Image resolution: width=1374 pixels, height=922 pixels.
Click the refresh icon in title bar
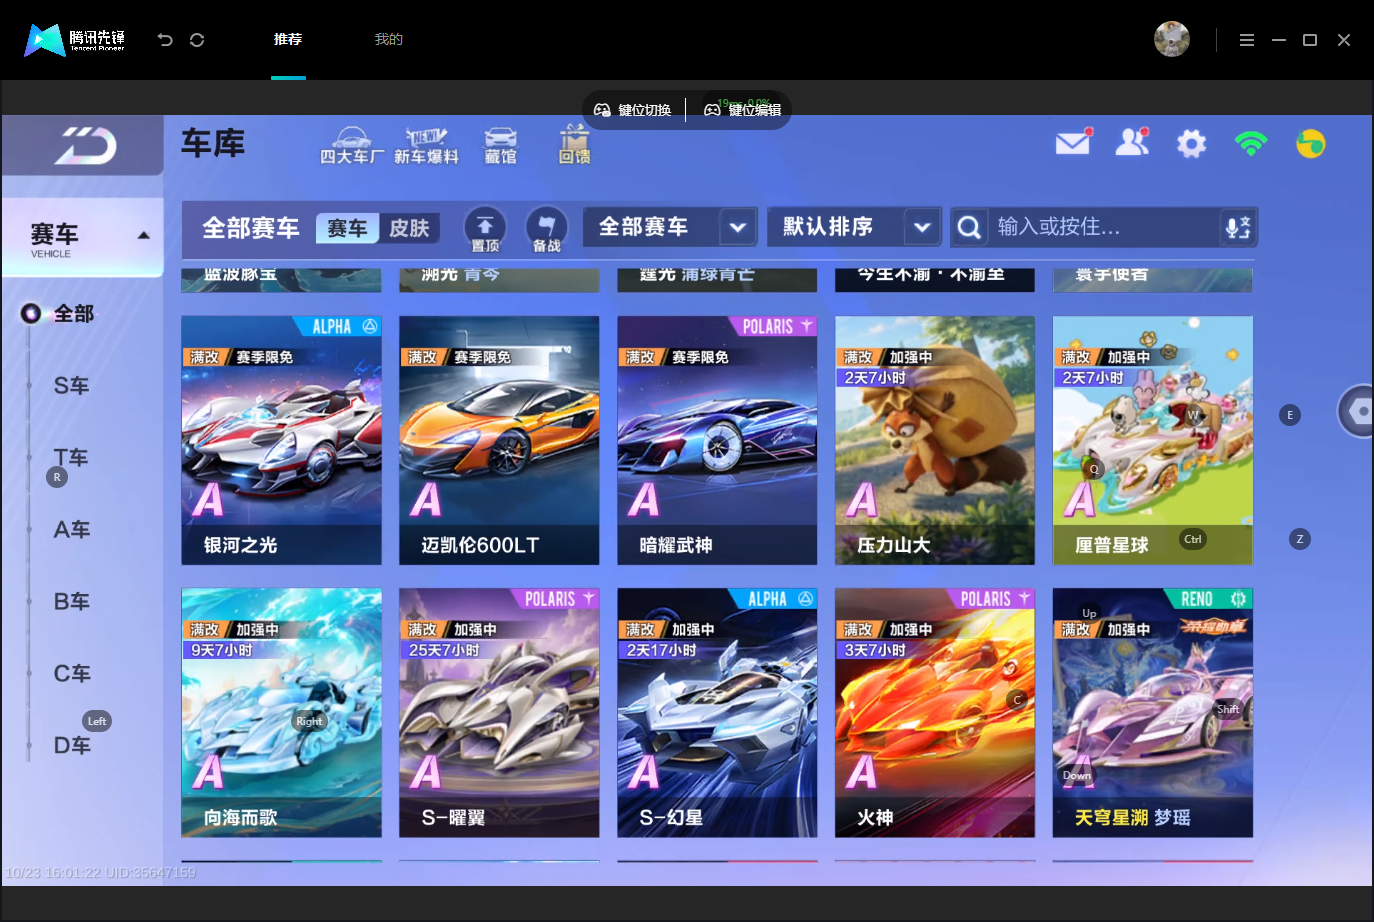[197, 40]
